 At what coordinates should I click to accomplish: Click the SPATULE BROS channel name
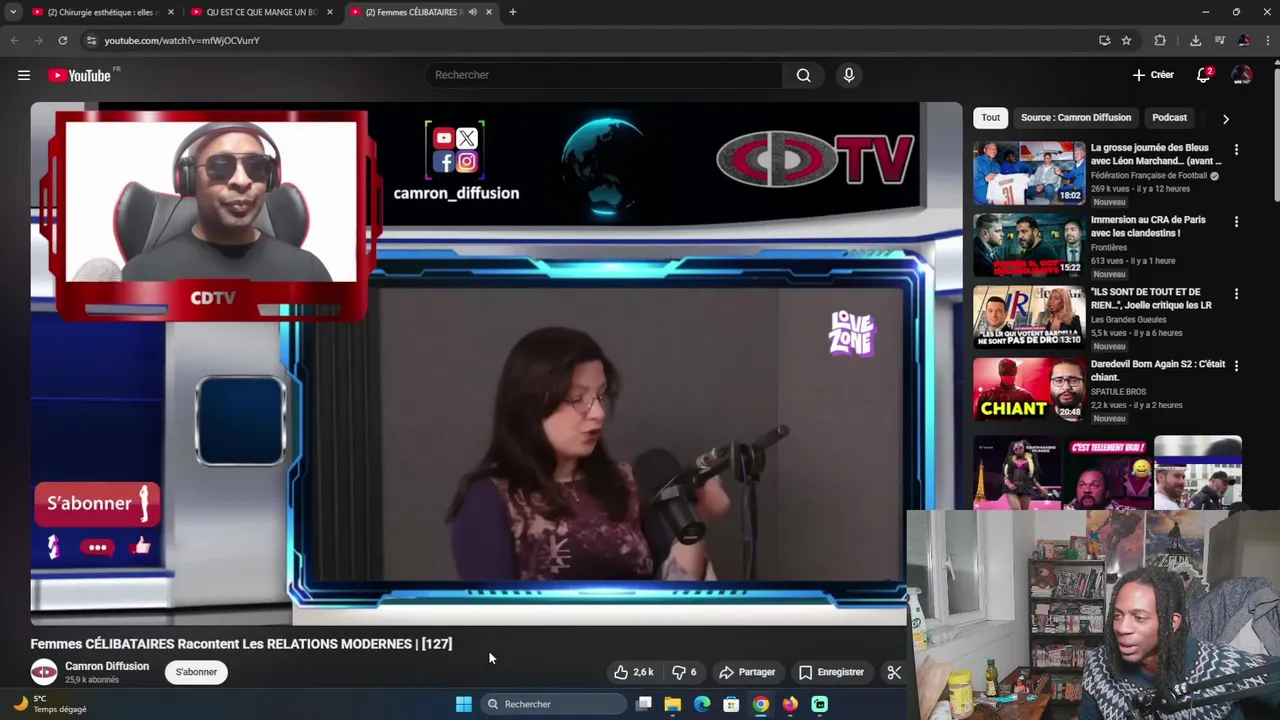point(1118,392)
